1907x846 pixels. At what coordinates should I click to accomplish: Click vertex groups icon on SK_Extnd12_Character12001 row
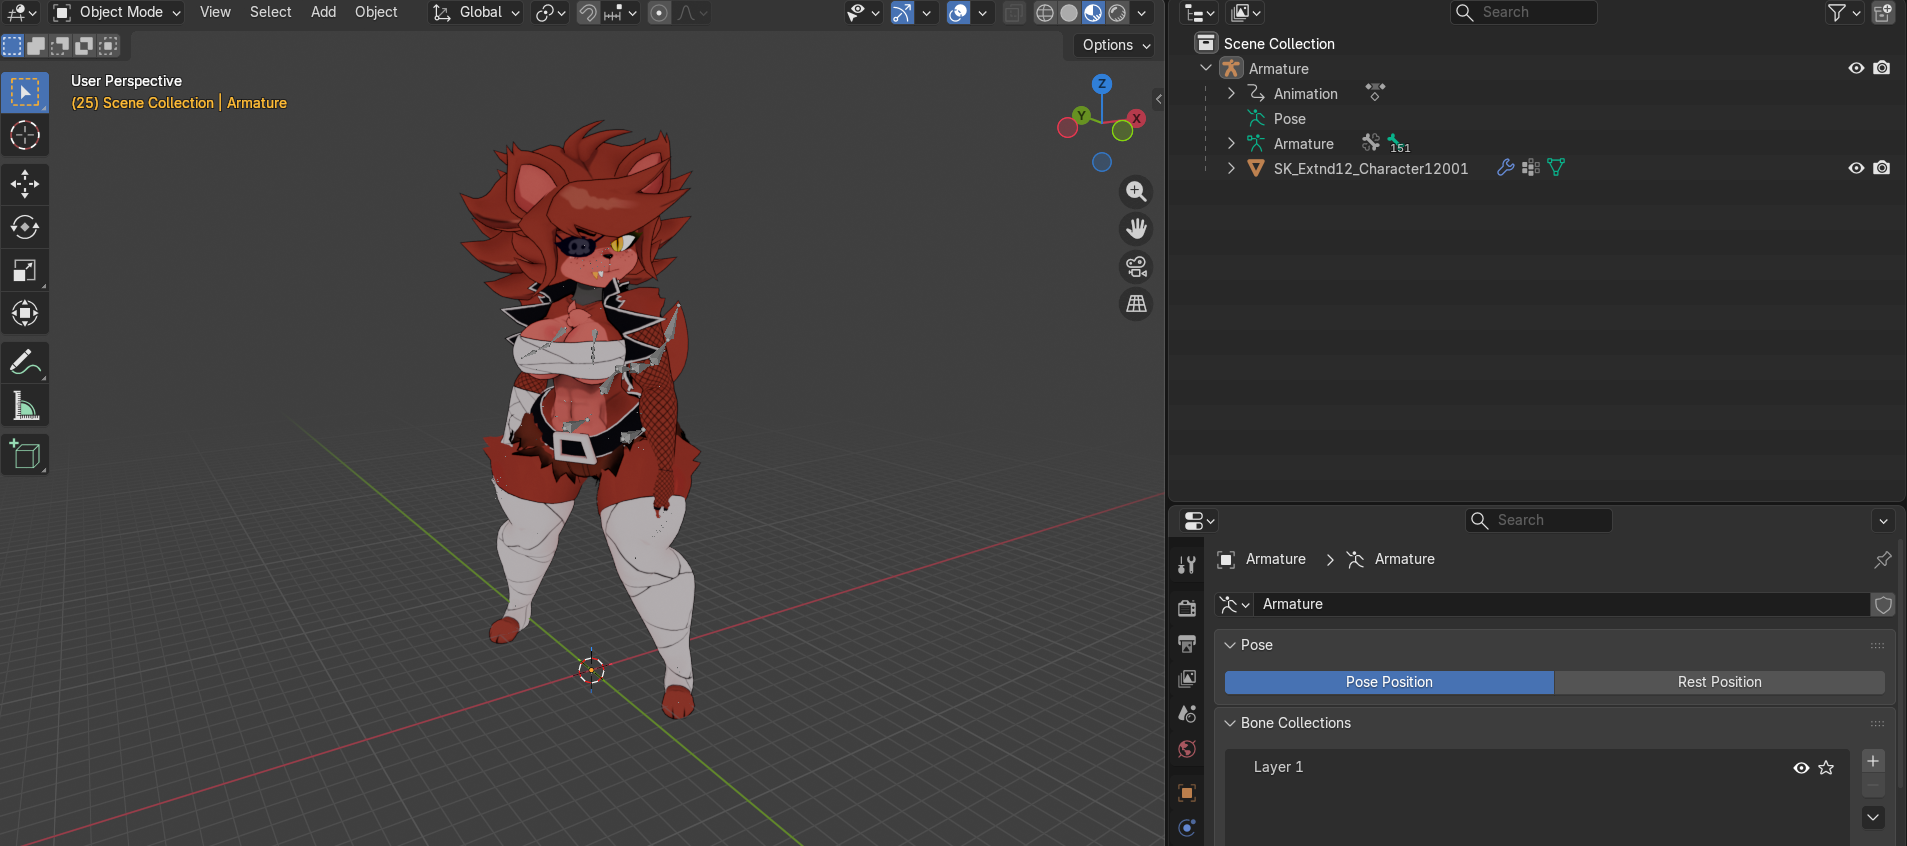pos(1530,168)
